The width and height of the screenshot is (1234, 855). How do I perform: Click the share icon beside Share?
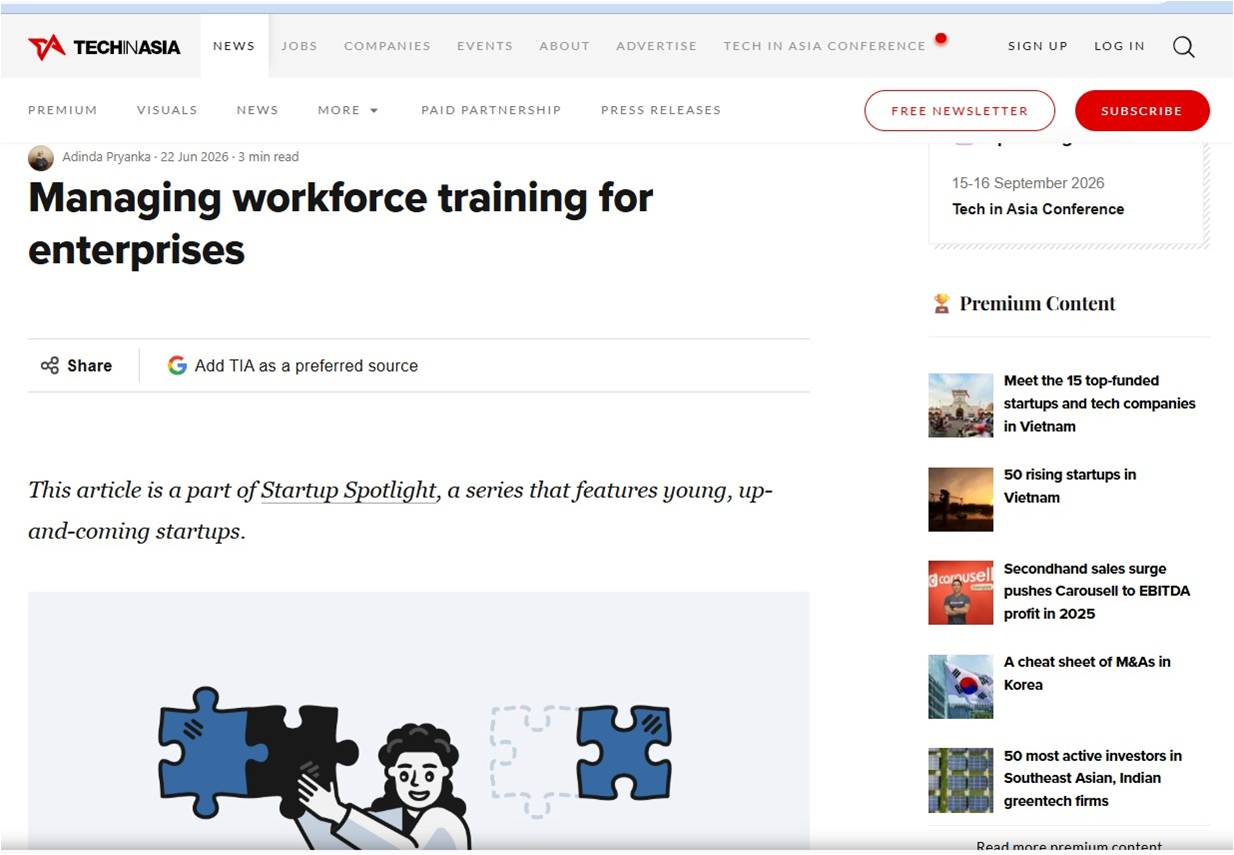click(x=49, y=366)
